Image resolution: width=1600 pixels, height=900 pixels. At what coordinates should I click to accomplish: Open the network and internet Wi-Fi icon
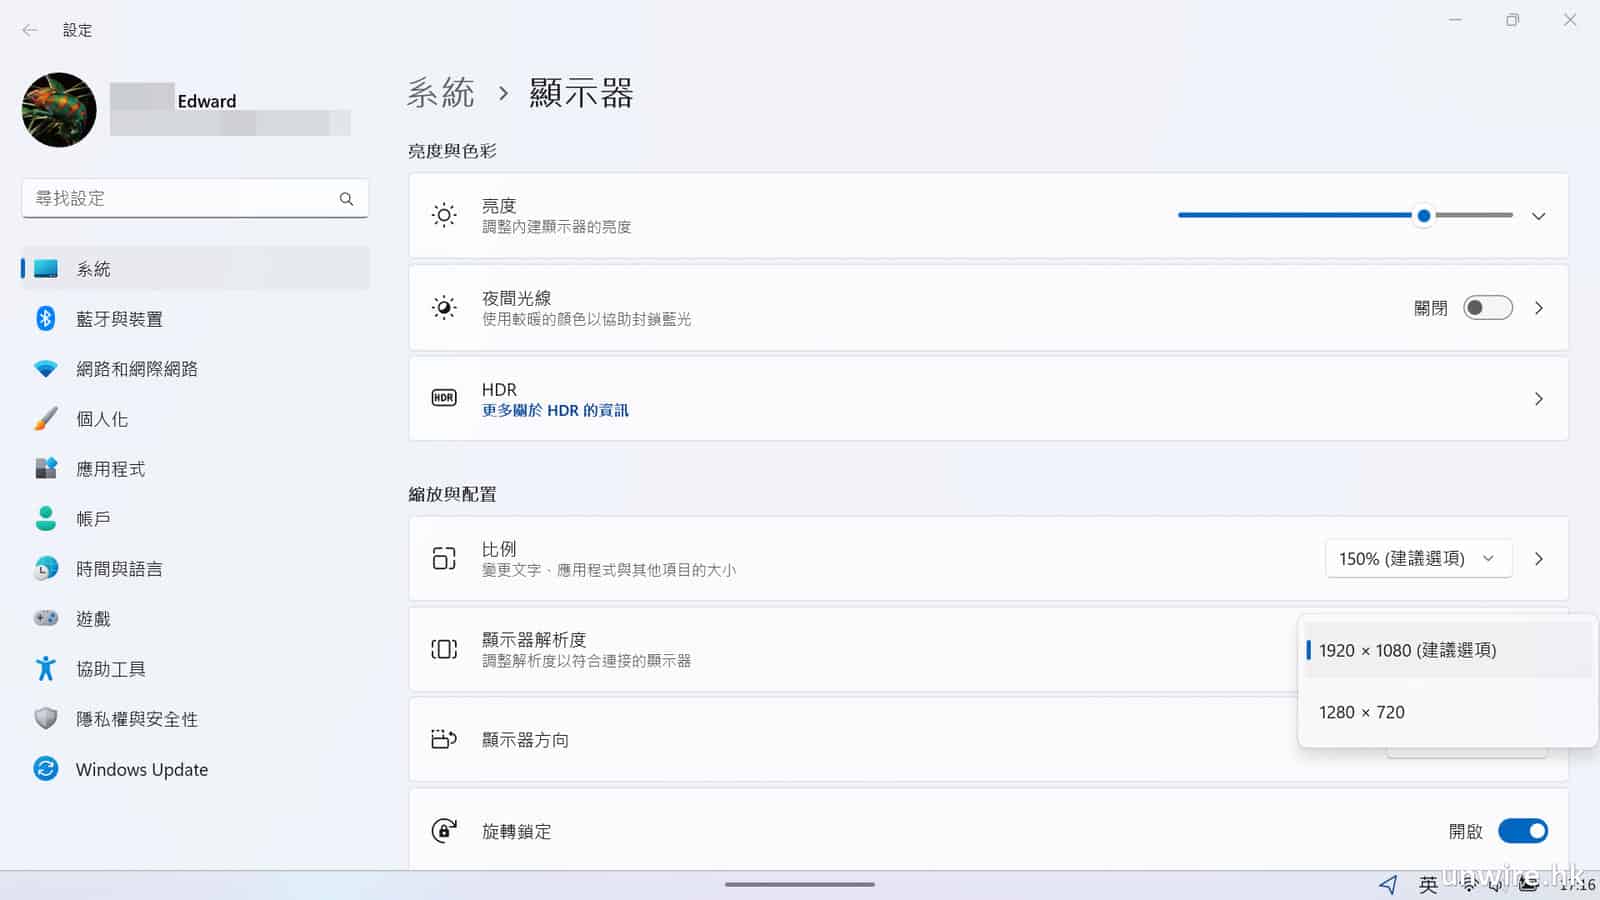pyautogui.click(x=46, y=369)
